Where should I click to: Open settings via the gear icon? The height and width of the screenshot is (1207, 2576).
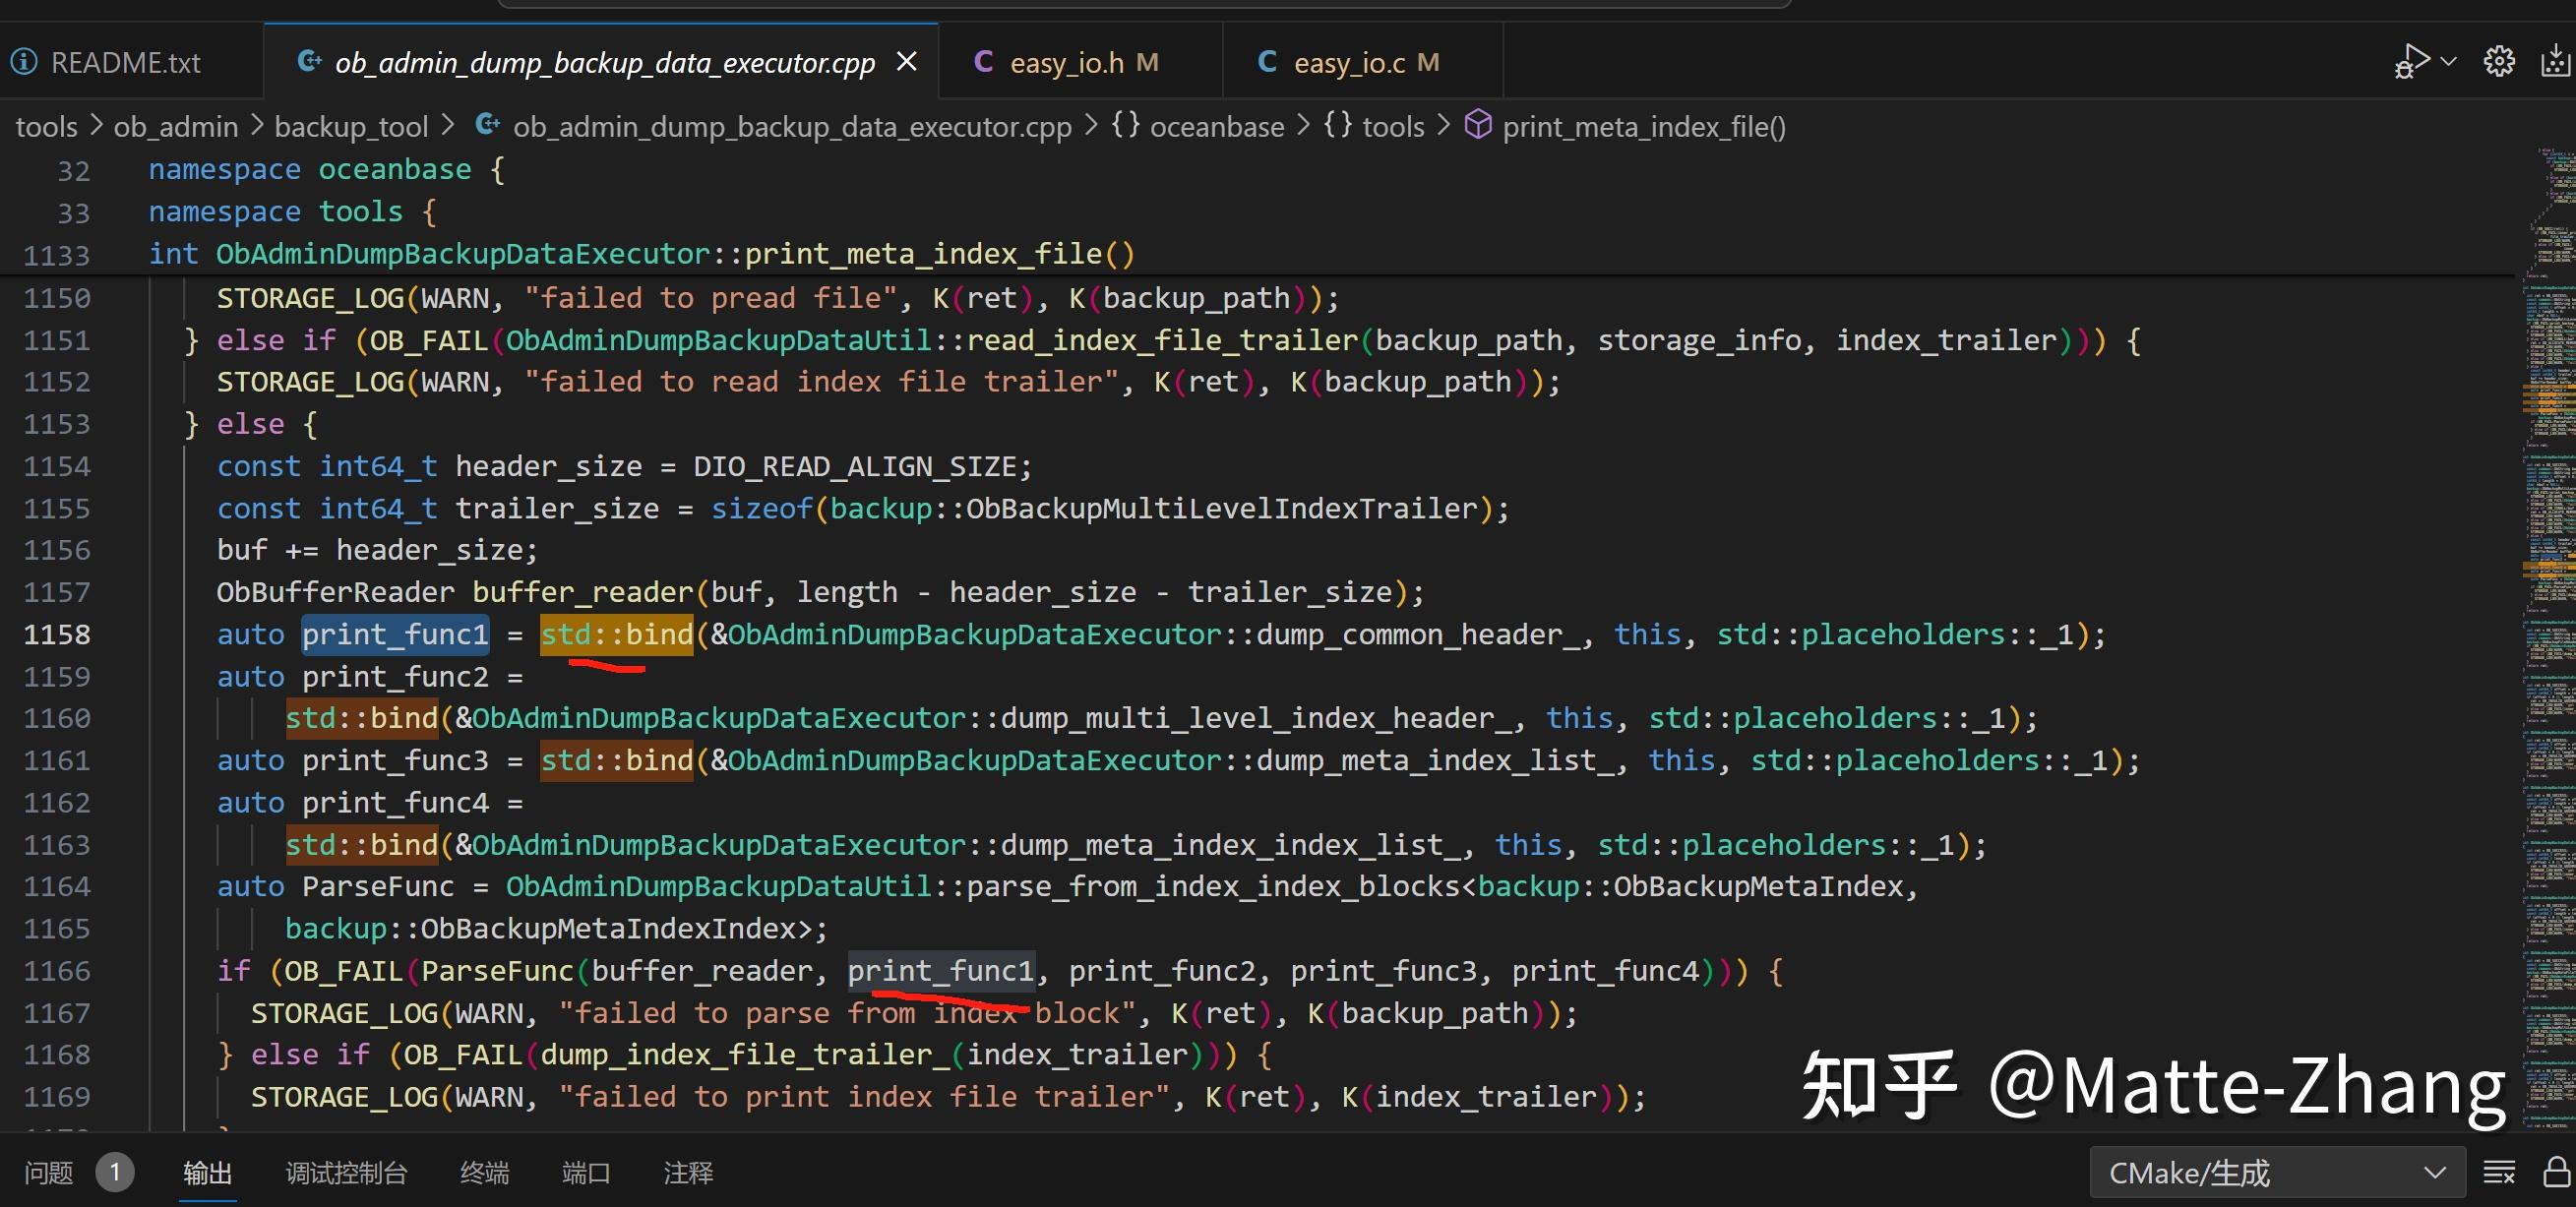(2498, 61)
